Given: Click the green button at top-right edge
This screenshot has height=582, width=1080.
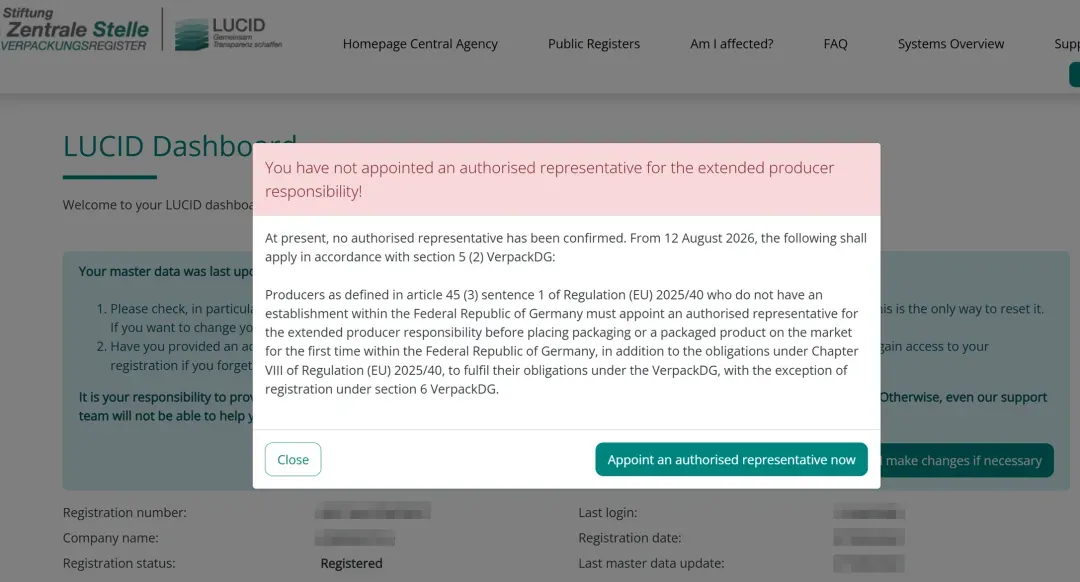Looking at the screenshot, I should click(1074, 74).
